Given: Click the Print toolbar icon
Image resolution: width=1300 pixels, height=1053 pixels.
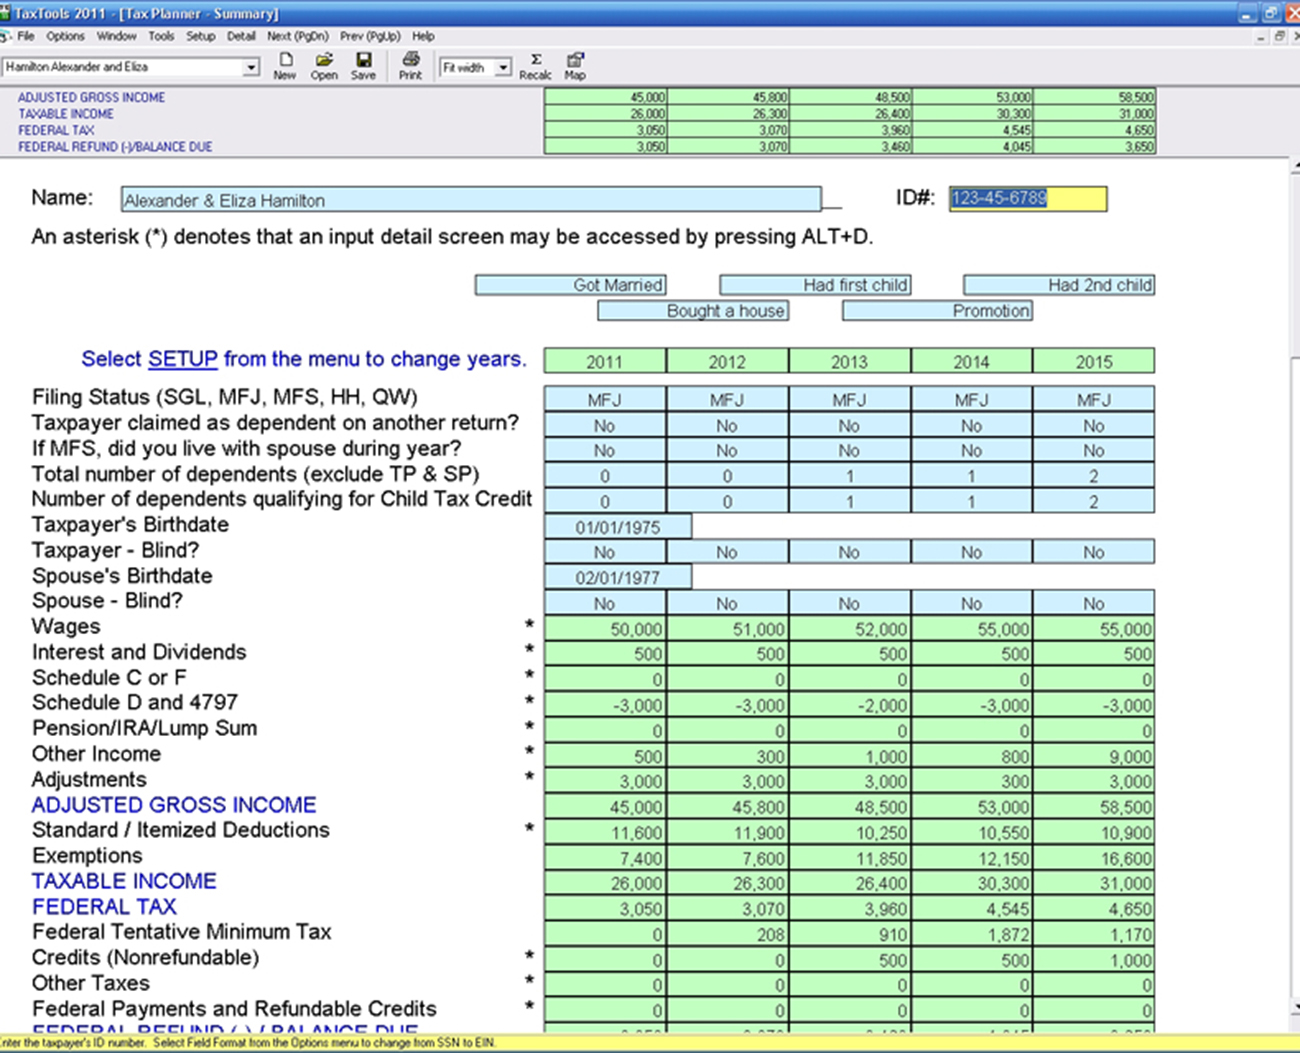Looking at the screenshot, I should (x=410, y=66).
